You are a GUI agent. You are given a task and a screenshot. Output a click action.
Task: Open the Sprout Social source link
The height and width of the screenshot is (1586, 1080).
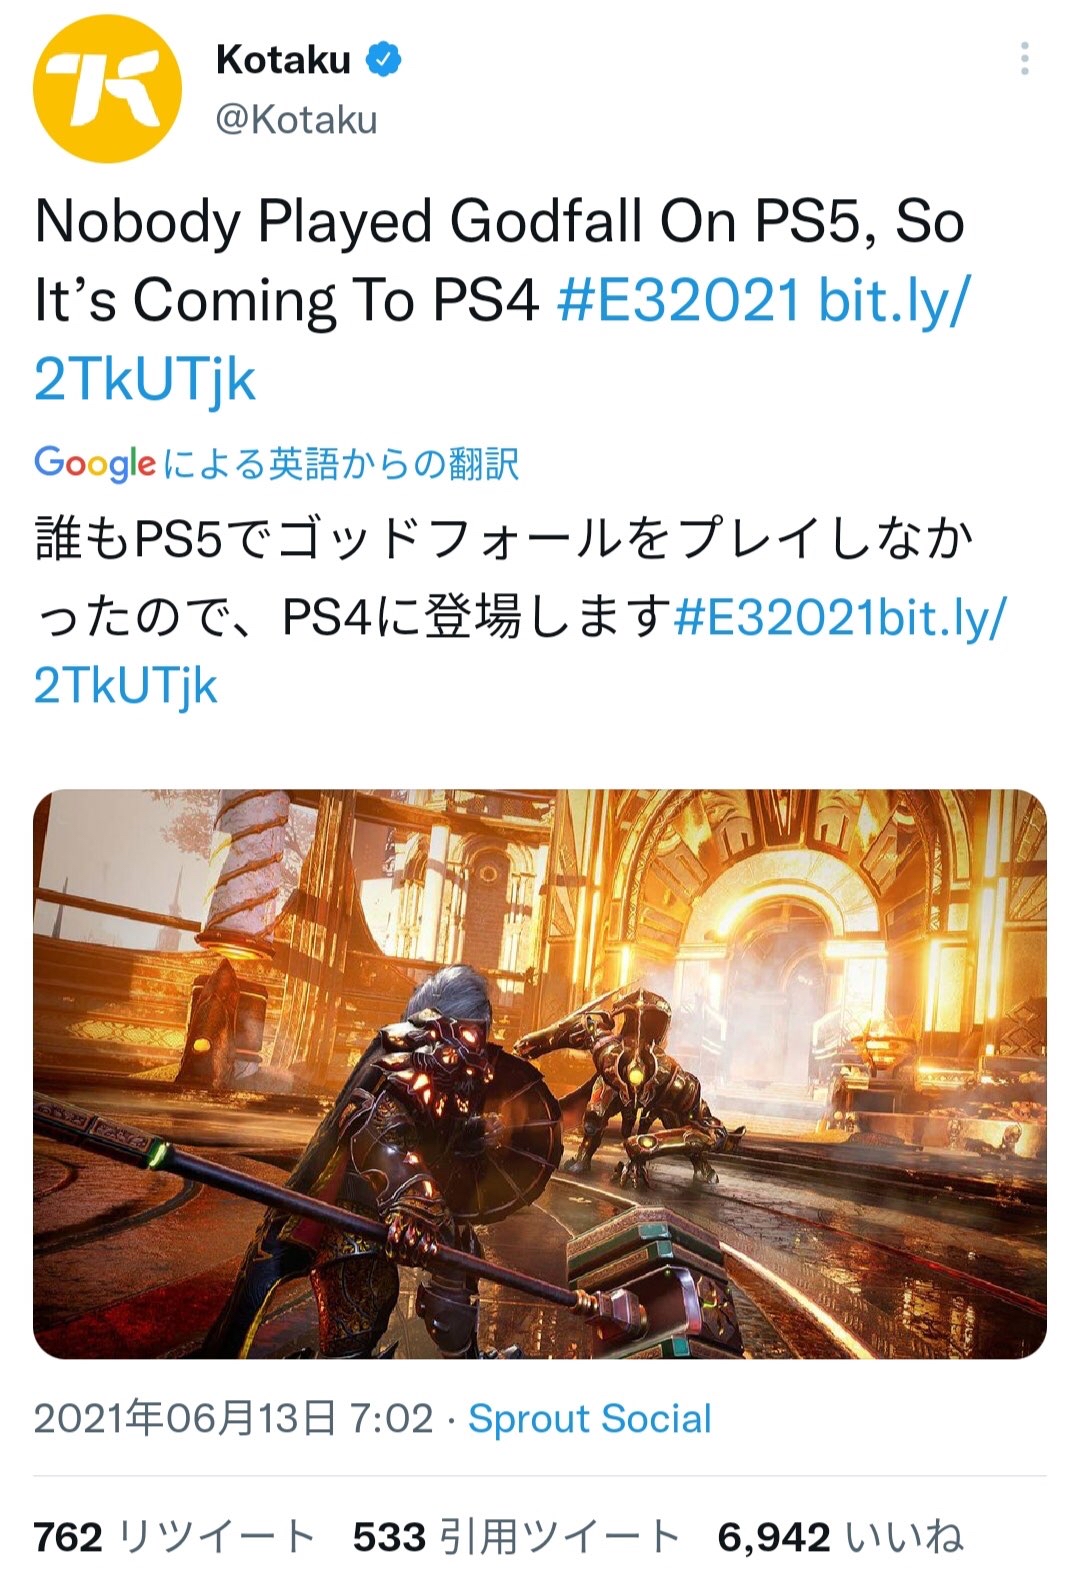(590, 1418)
